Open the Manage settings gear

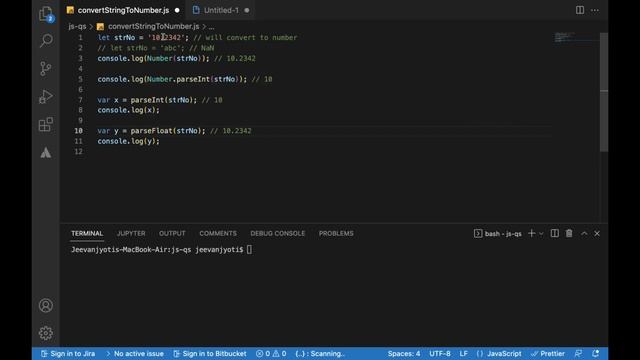(x=46, y=333)
